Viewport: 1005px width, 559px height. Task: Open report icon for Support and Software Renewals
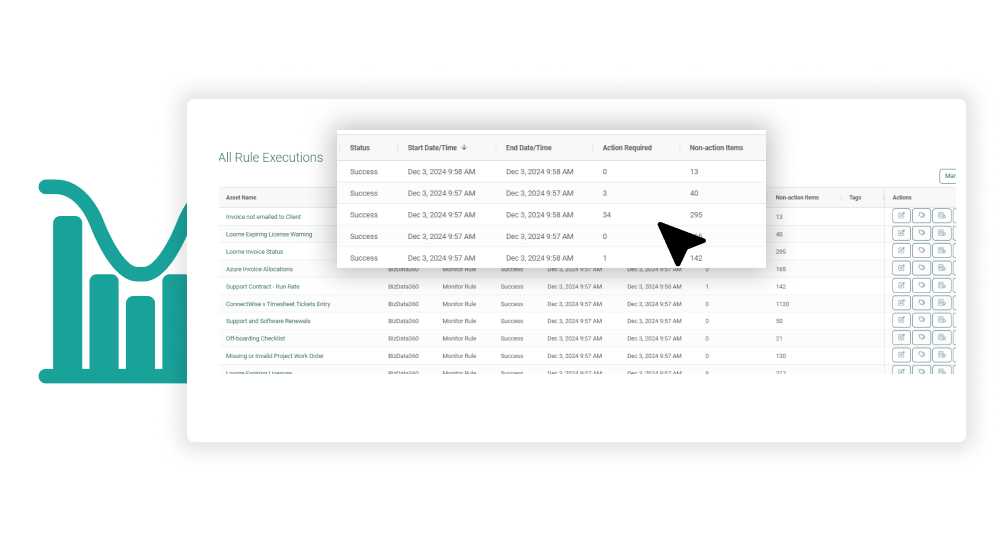(x=942, y=320)
